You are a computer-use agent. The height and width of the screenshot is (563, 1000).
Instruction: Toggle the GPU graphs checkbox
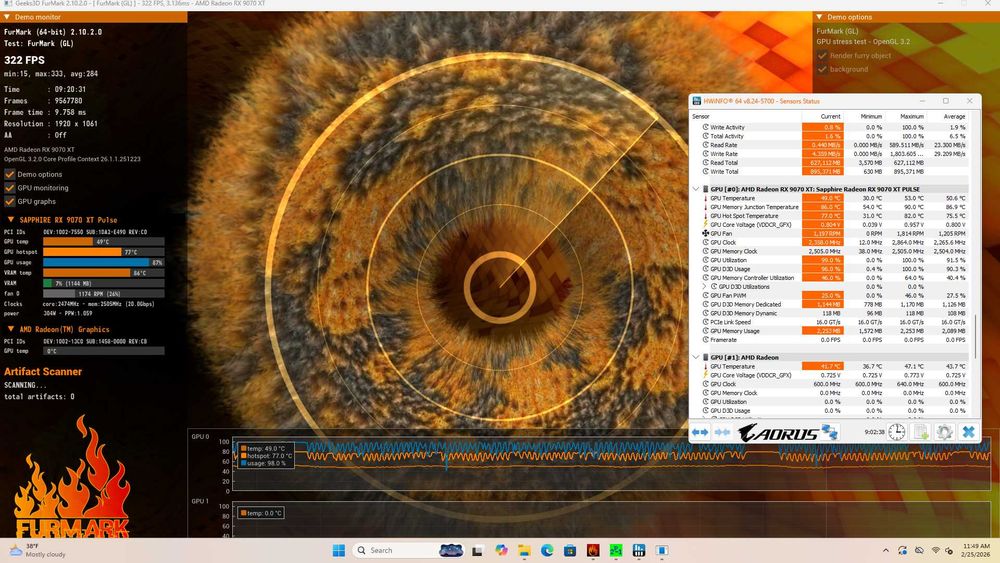click(x=10, y=201)
